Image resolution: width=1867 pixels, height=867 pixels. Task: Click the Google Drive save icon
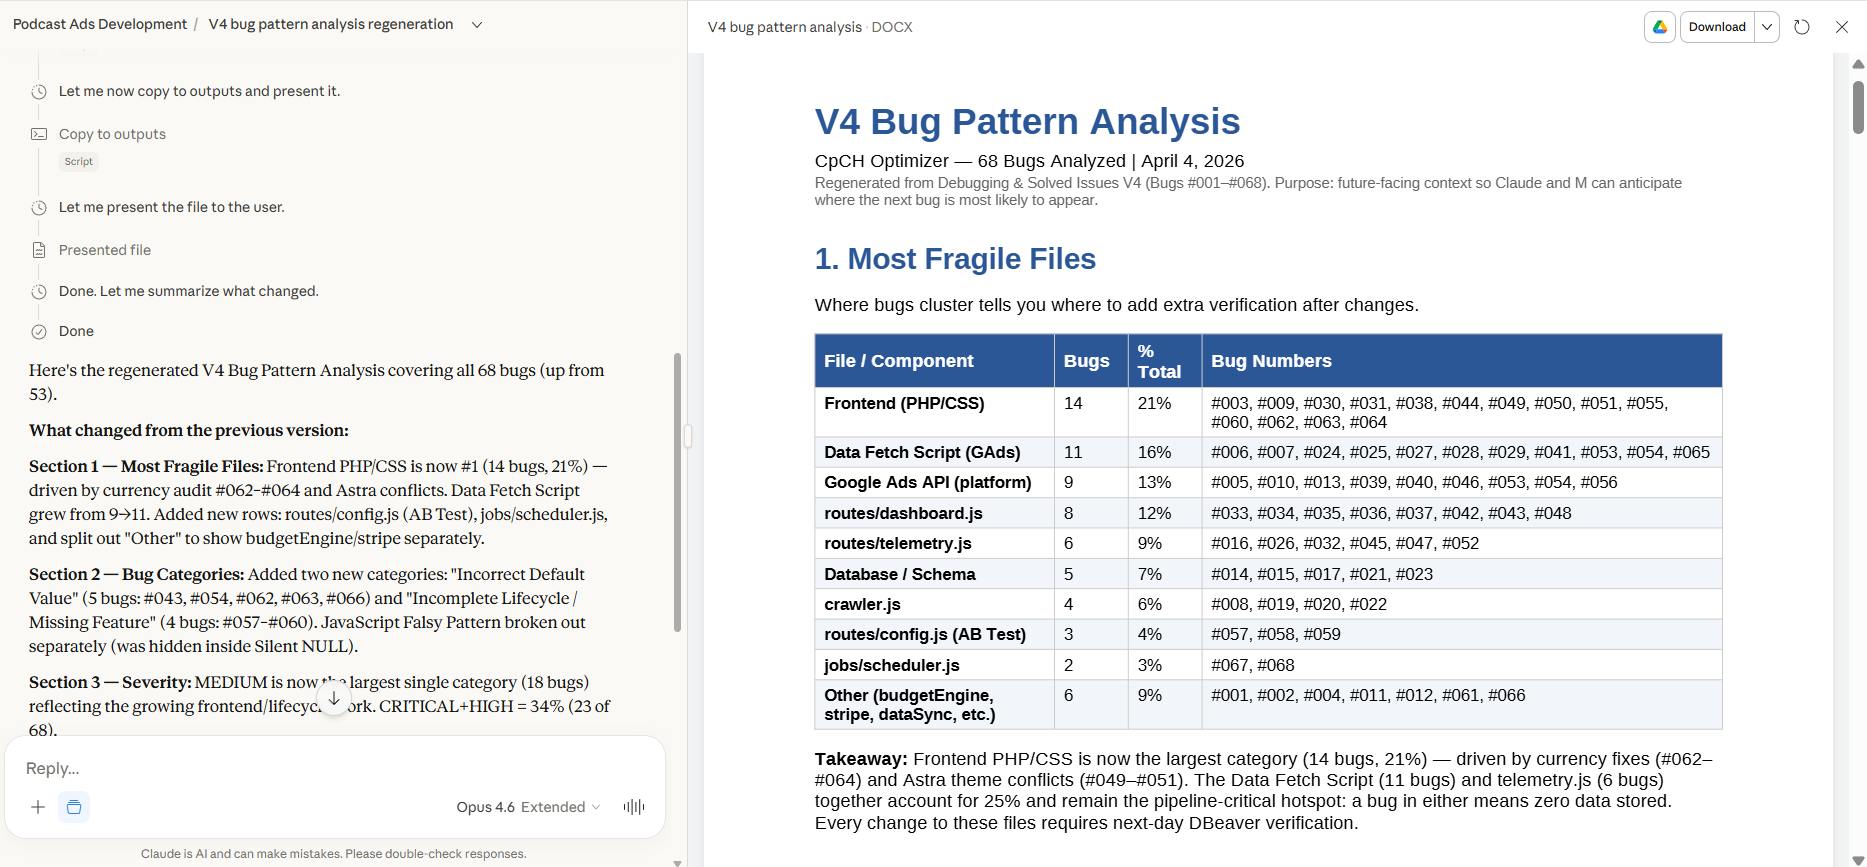1660,27
